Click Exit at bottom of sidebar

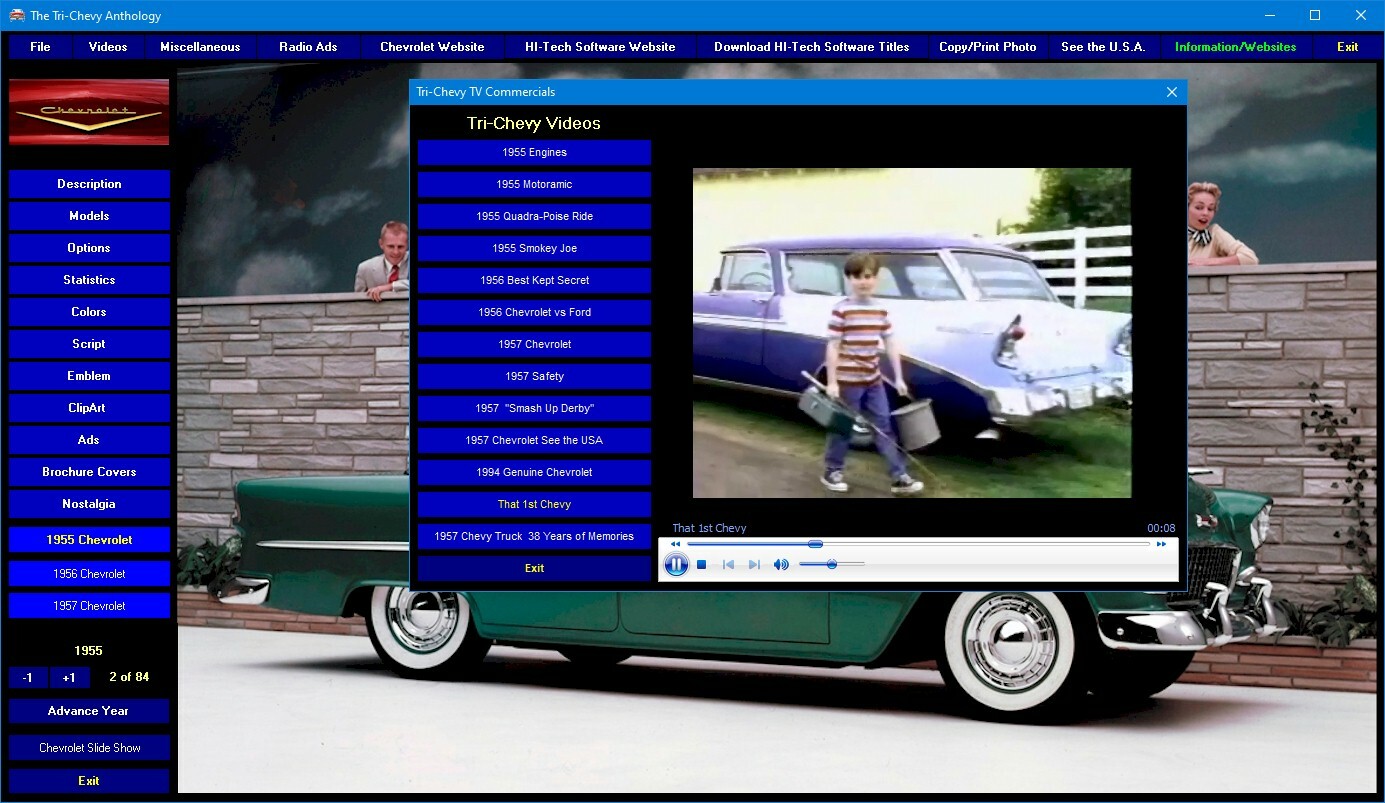pyautogui.click(x=89, y=781)
